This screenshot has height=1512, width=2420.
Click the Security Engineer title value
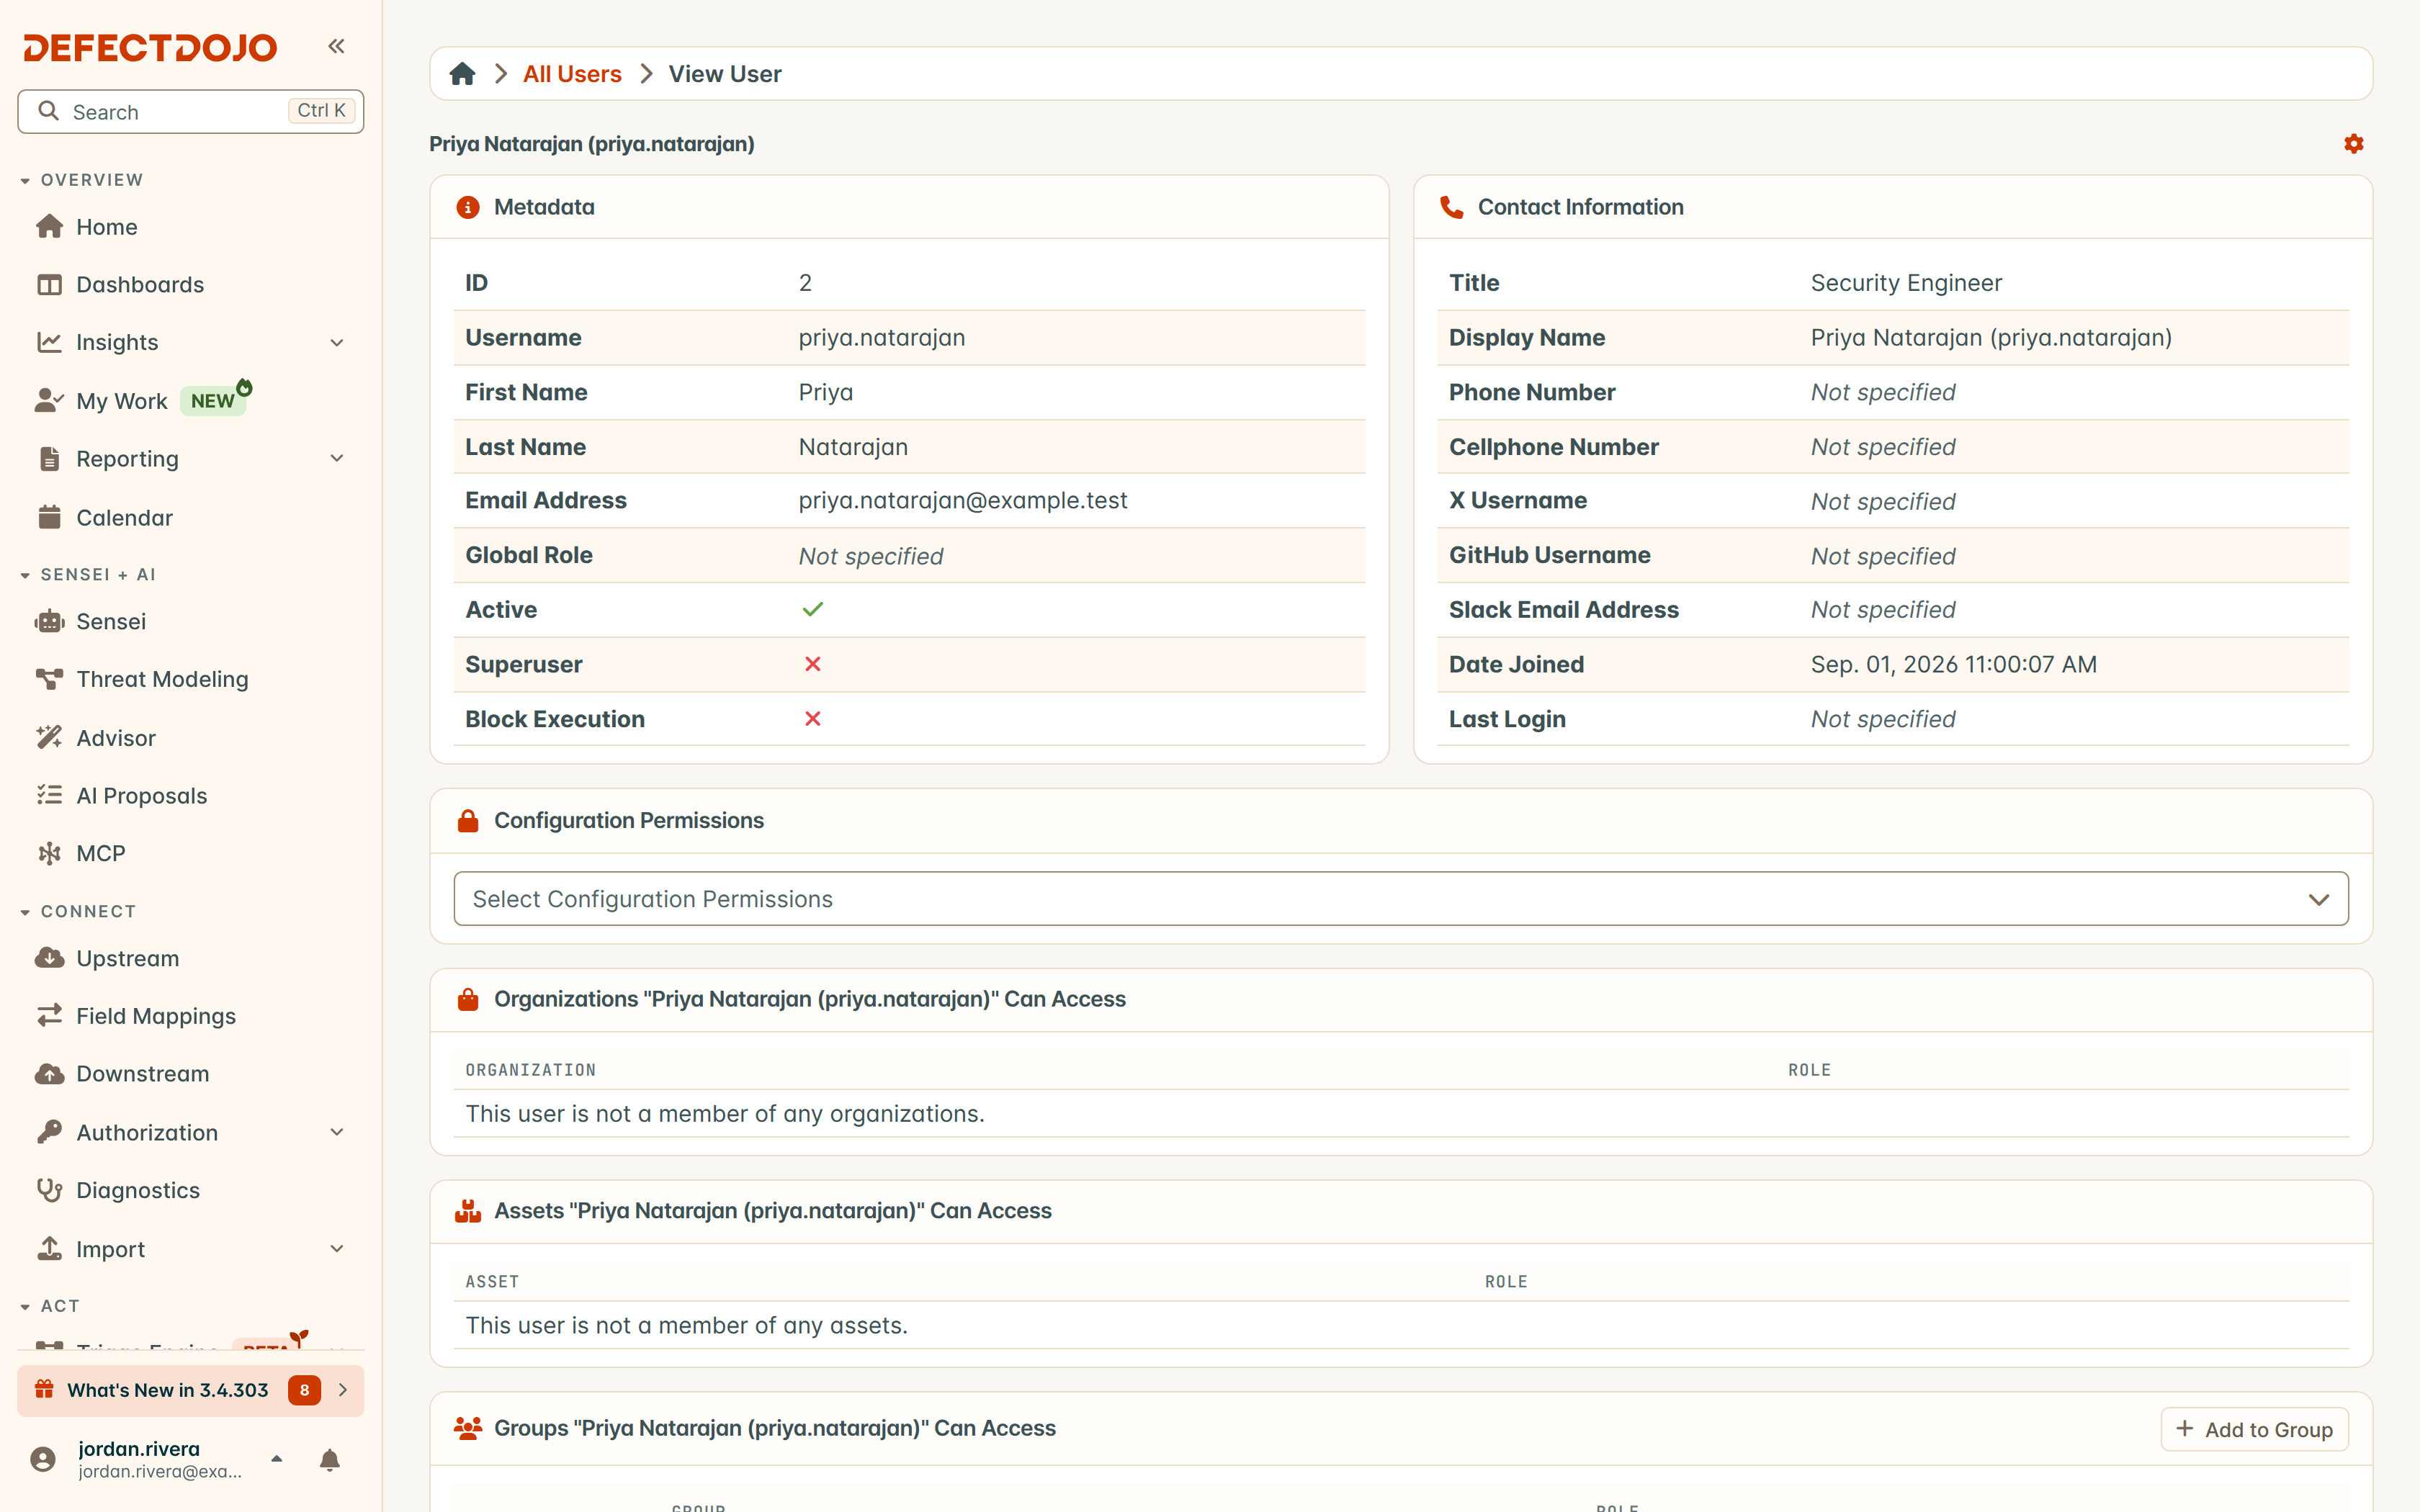point(1906,283)
